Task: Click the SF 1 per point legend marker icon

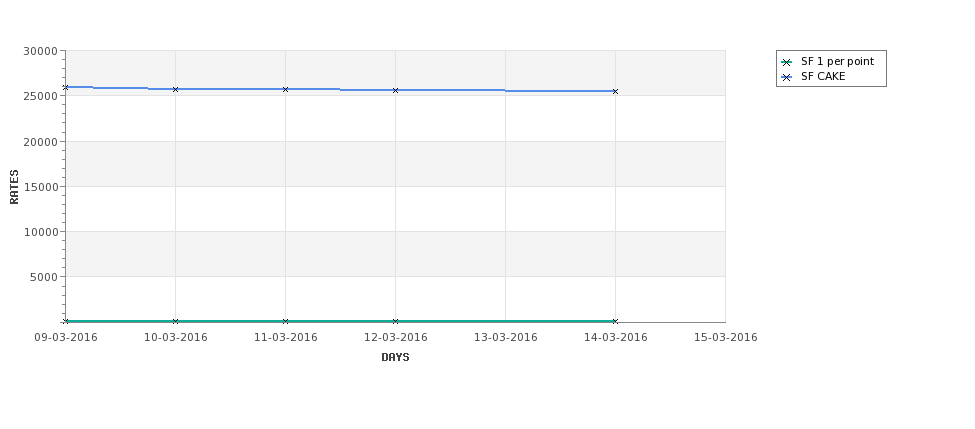Action: [x=787, y=62]
